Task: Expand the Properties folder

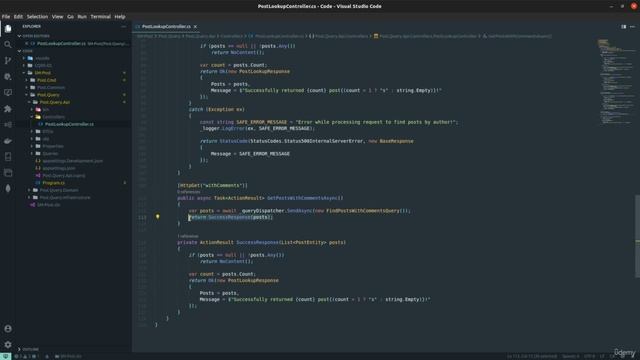Action: [53, 146]
